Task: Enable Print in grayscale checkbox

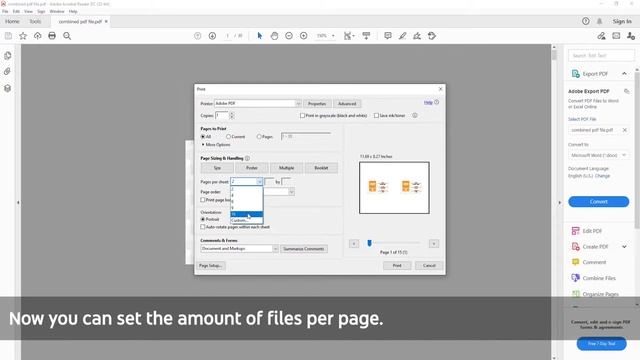Action: pos(302,116)
